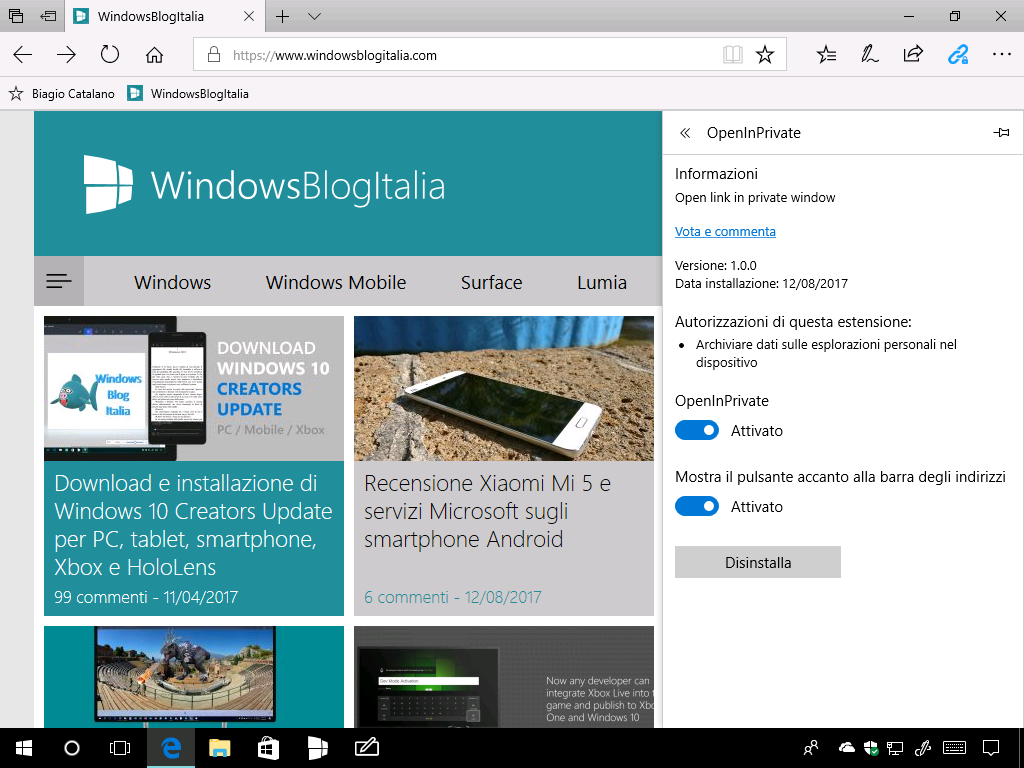
Task: Click the site padlock icon
Action: point(214,55)
